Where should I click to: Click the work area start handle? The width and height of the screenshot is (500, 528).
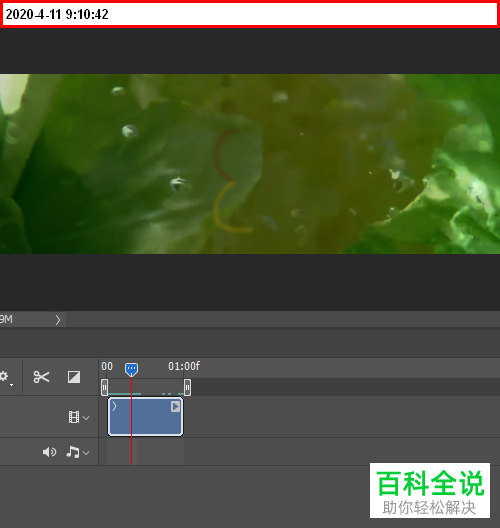[x=104, y=387]
